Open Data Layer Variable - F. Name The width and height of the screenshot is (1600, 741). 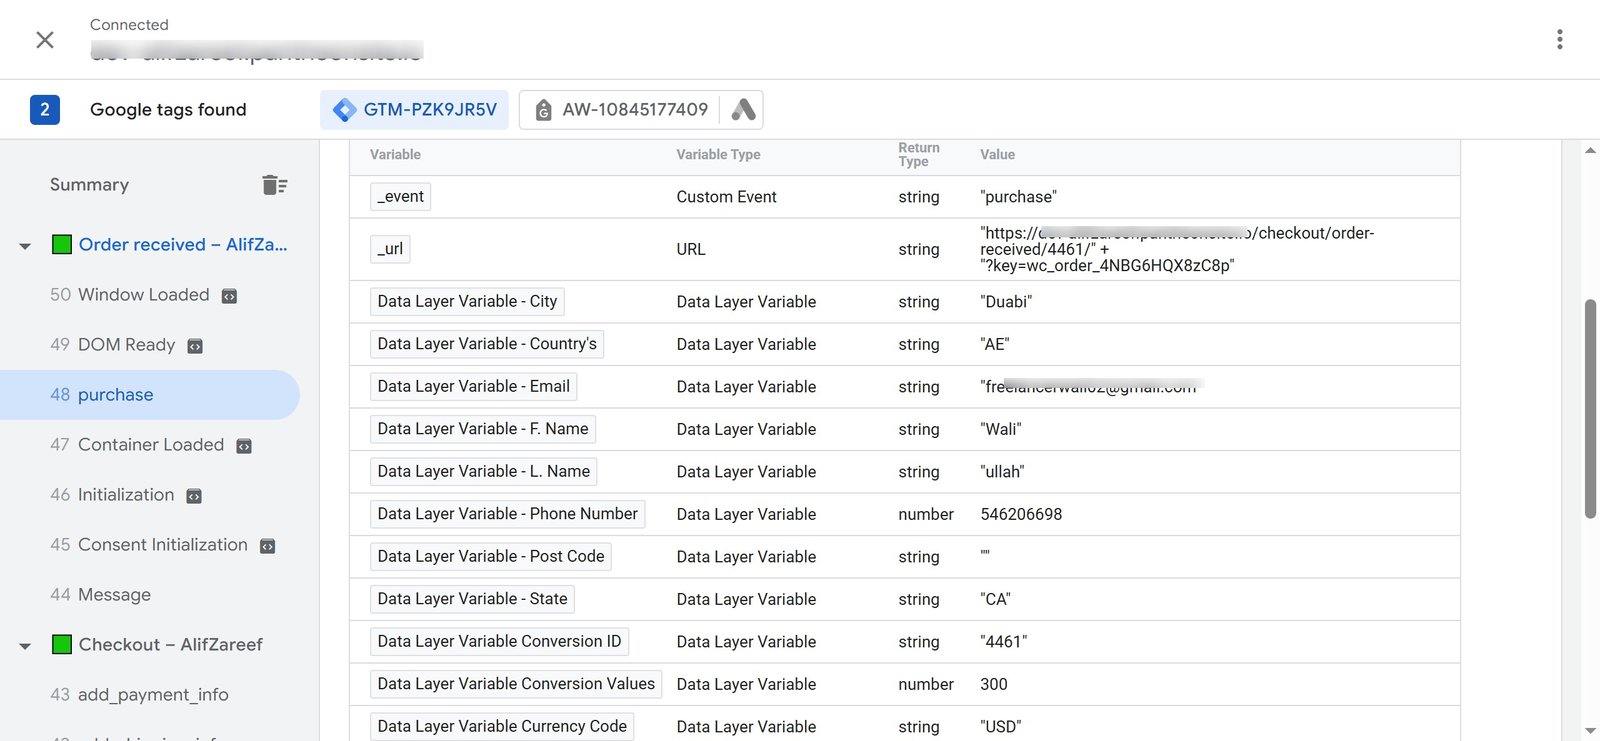pos(483,429)
